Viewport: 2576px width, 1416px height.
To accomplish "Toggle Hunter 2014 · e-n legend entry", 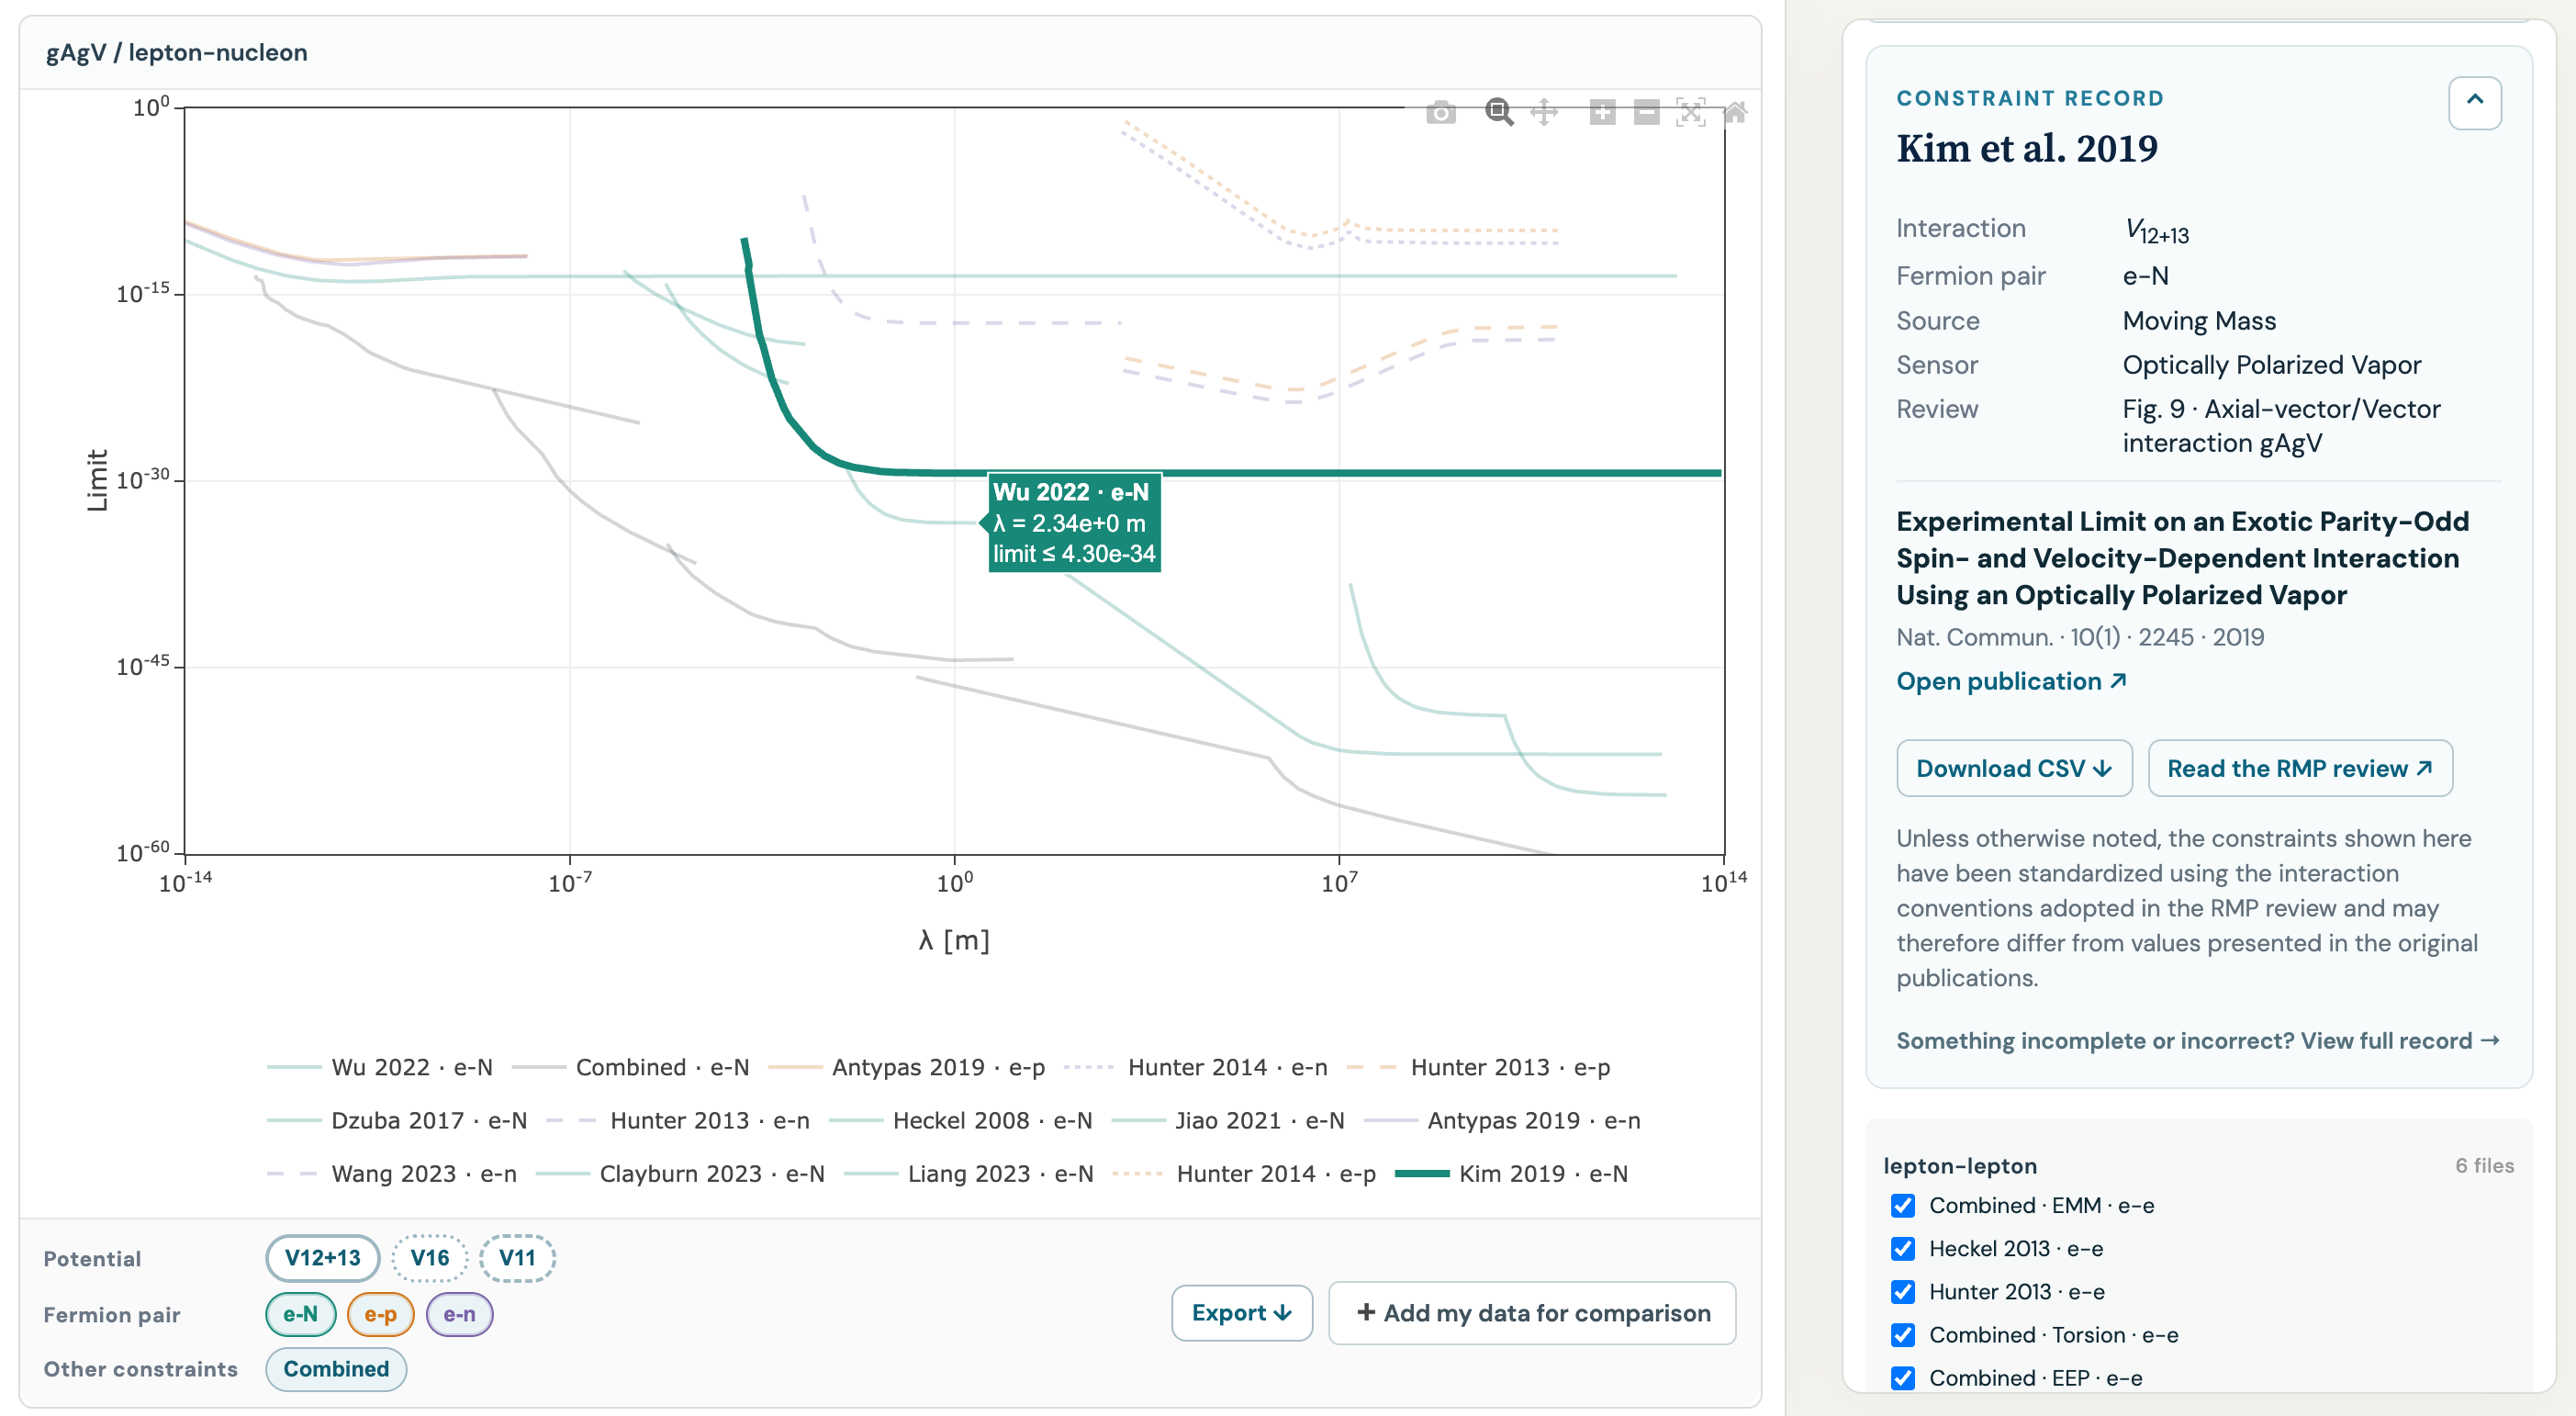I will [x=1196, y=1067].
